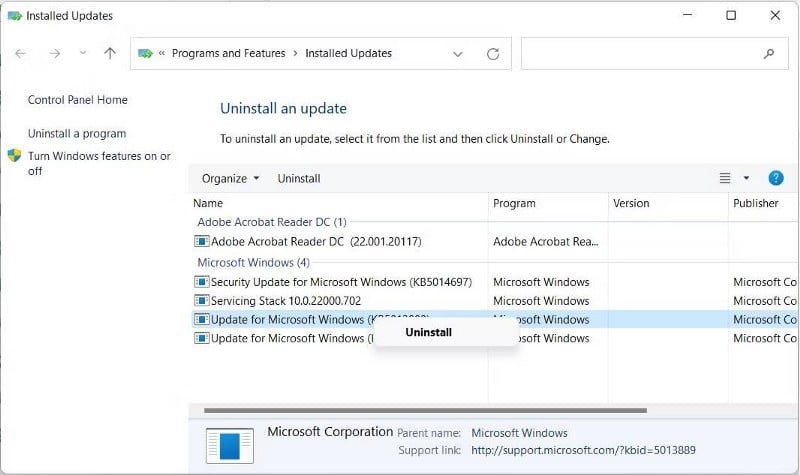800x475 pixels.
Task: Open Control Panel Home link
Action: click(x=78, y=100)
